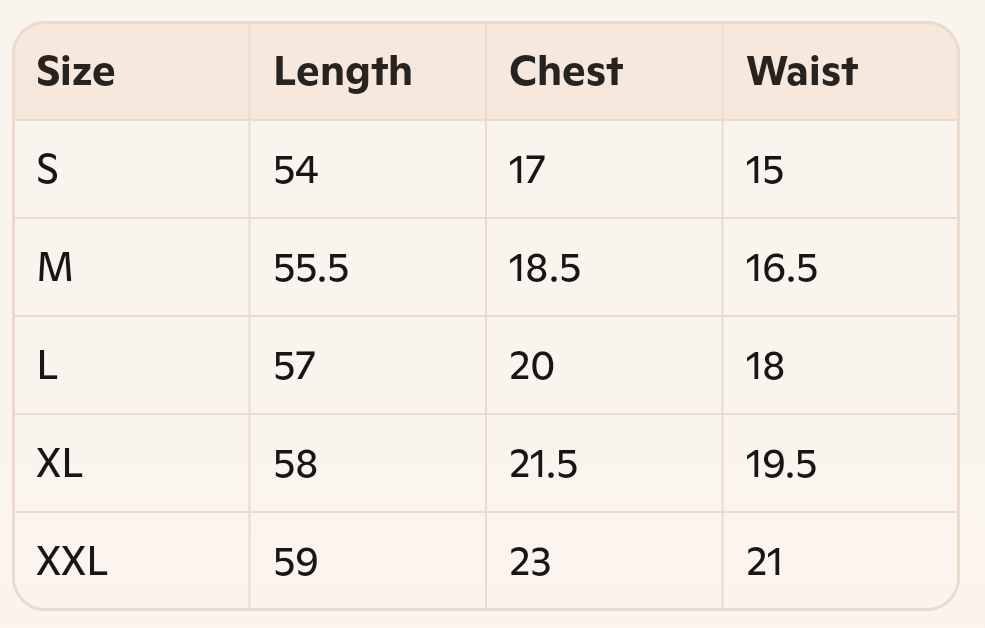985x628 pixels.
Task: Select the waist value 16.5
Action: [781, 268]
